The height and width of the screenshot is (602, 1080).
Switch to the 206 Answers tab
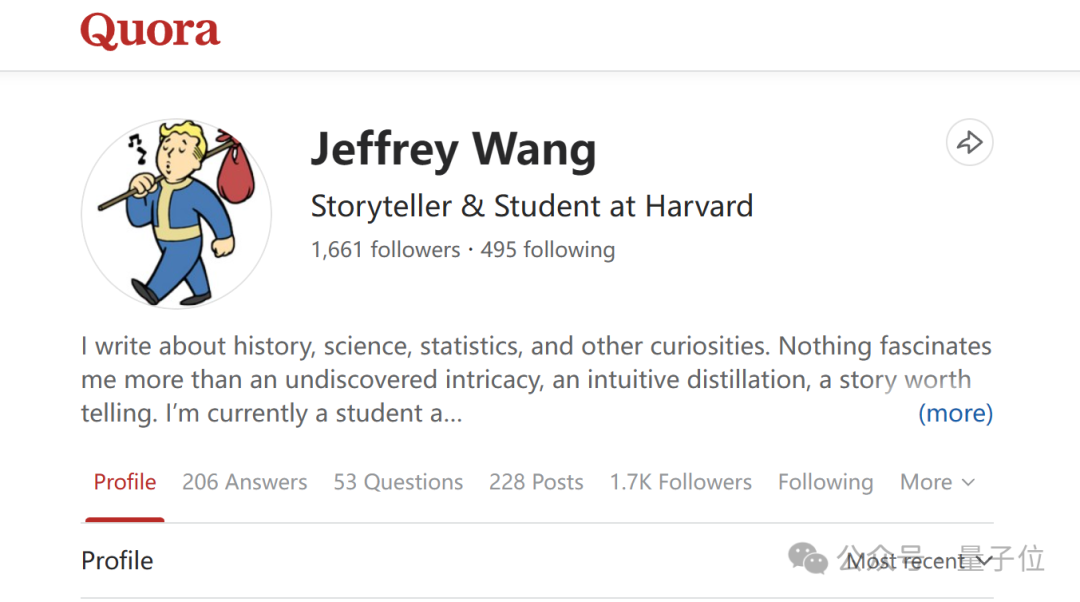[x=245, y=481]
